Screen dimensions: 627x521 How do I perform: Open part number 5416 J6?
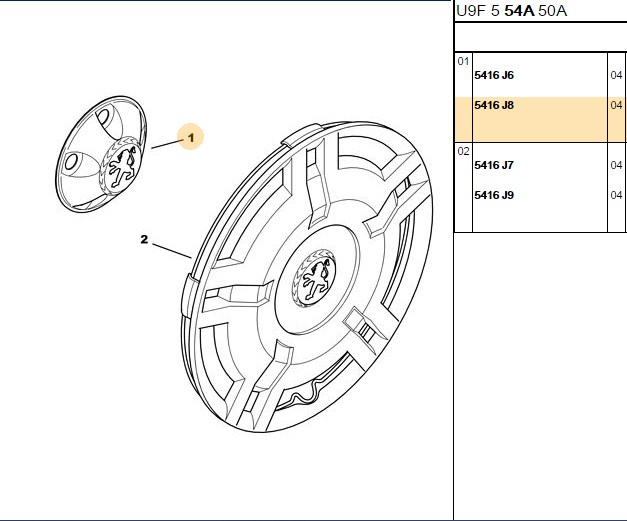coord(494,75)
